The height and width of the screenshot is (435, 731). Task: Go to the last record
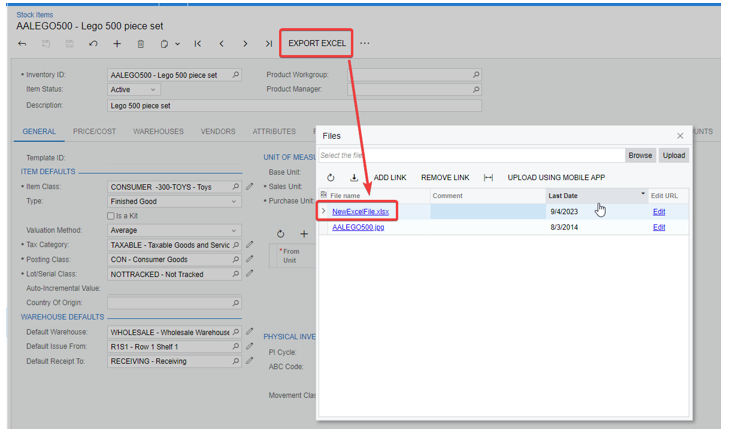tap(269, 44)
